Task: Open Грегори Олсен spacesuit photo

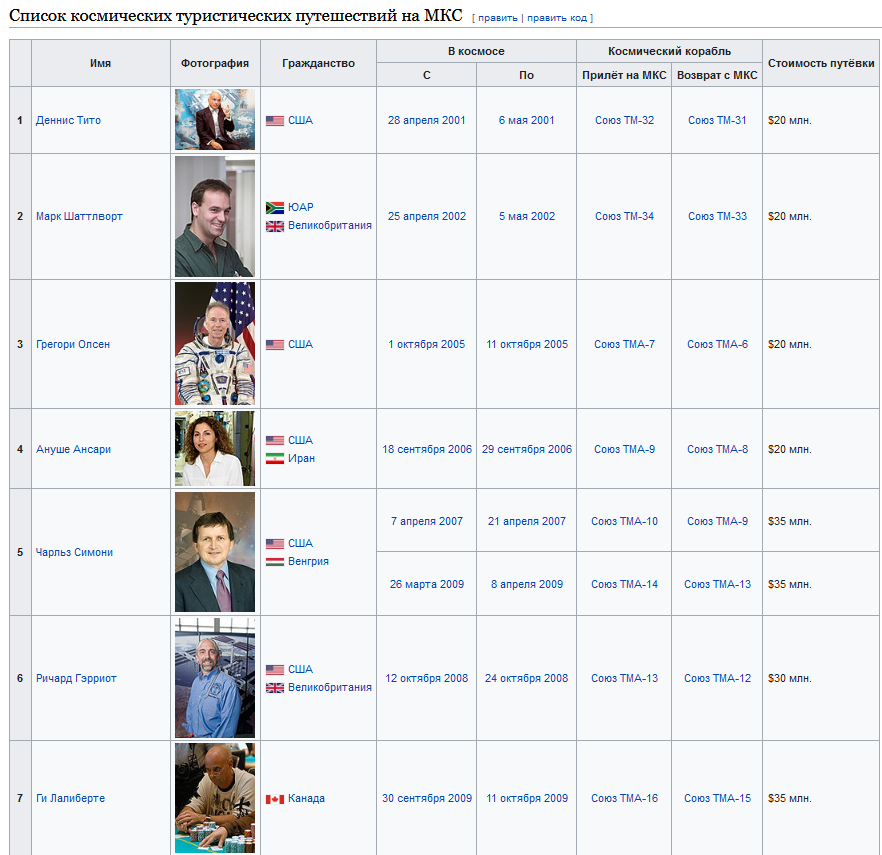Action: pos(215,344)
